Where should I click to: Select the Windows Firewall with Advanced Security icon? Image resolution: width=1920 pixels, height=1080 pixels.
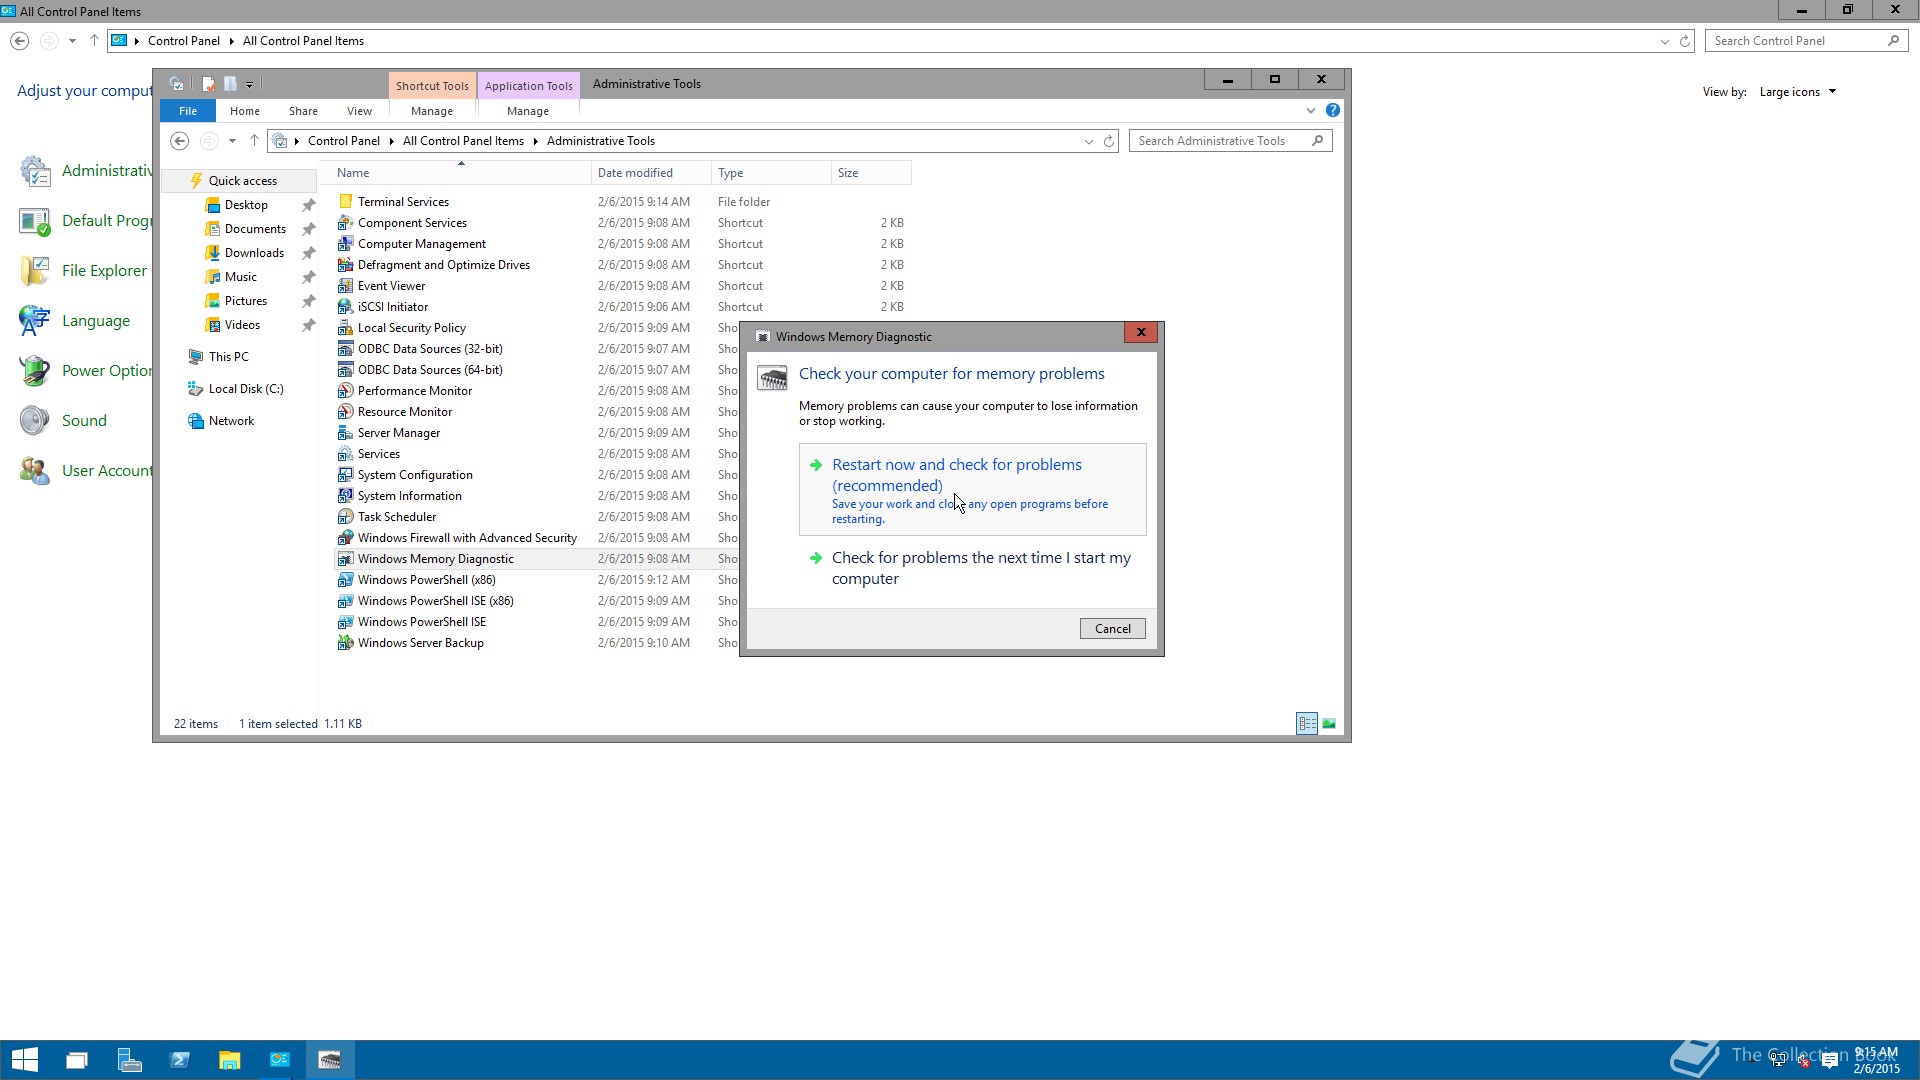click(x=345, y=538)
